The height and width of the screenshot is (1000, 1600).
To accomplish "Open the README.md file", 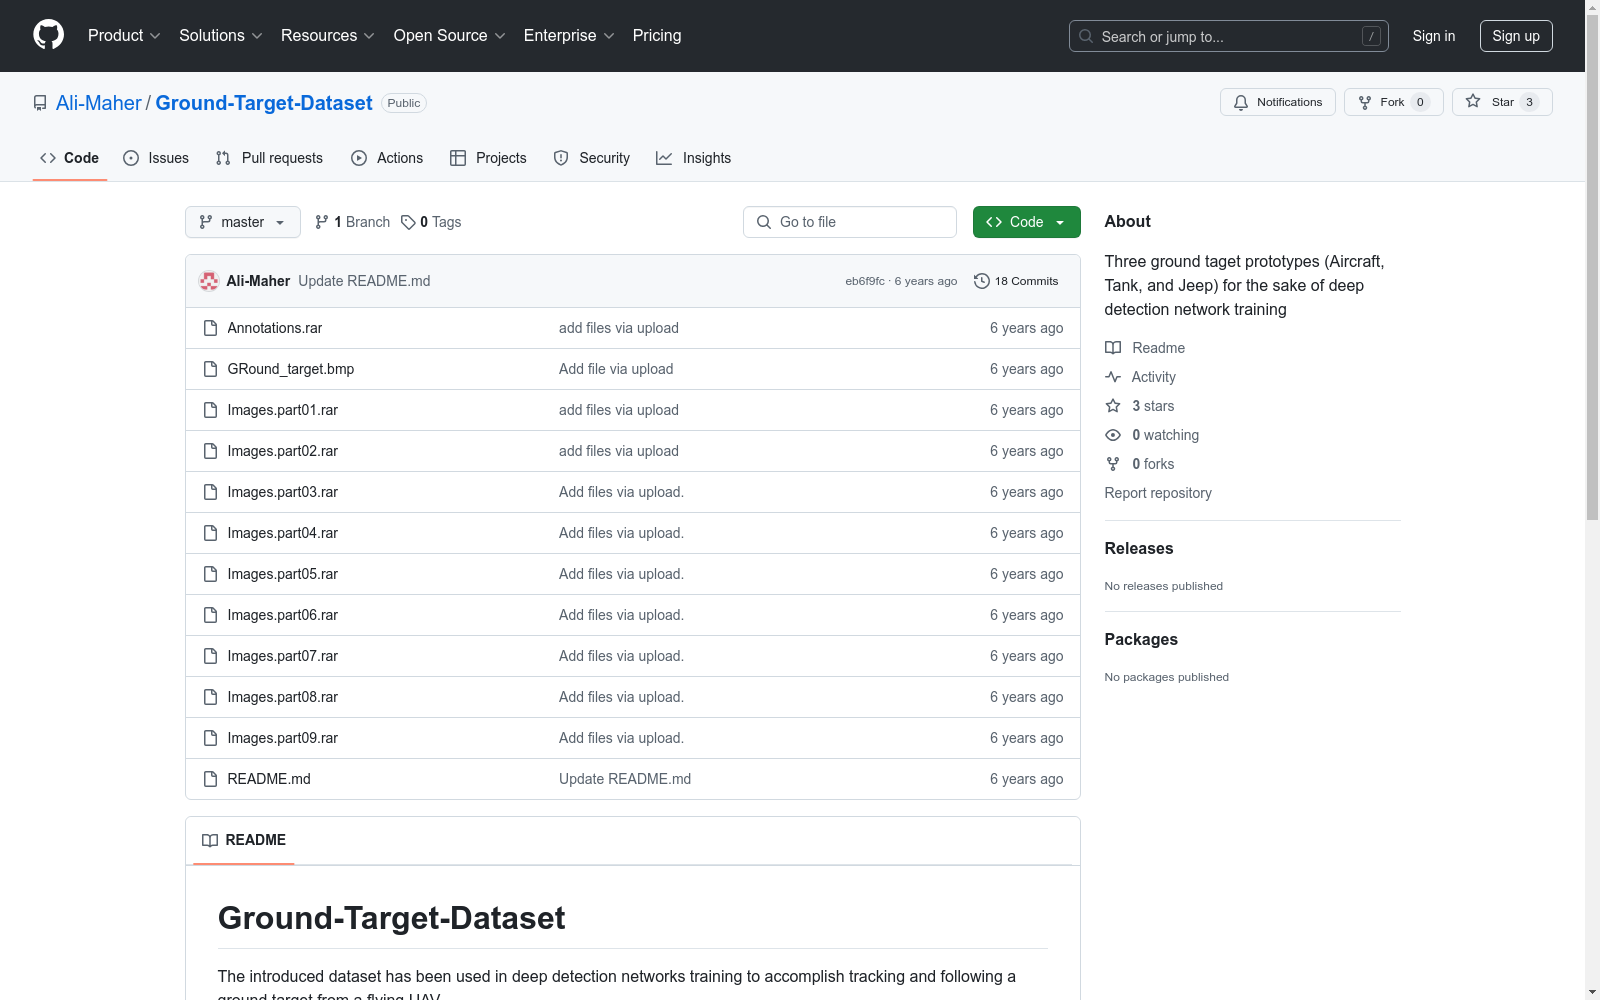I will [x=269, y=779].
